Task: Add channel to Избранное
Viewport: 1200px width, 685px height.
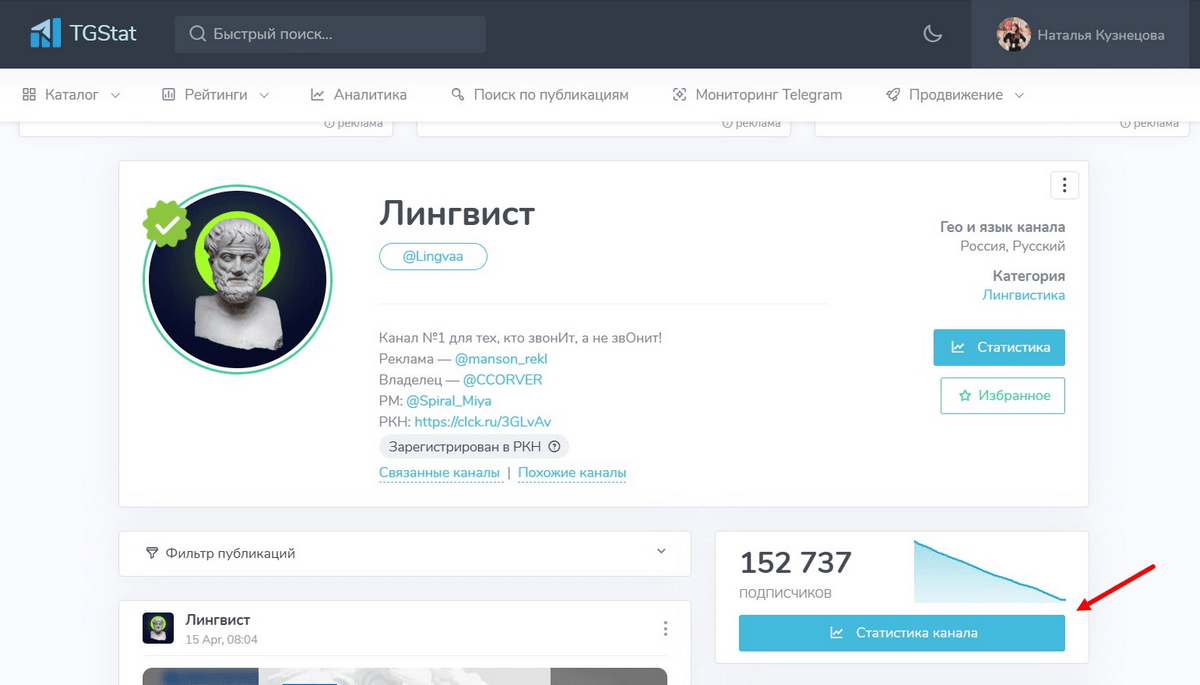Action: (x=1003, y=395)
